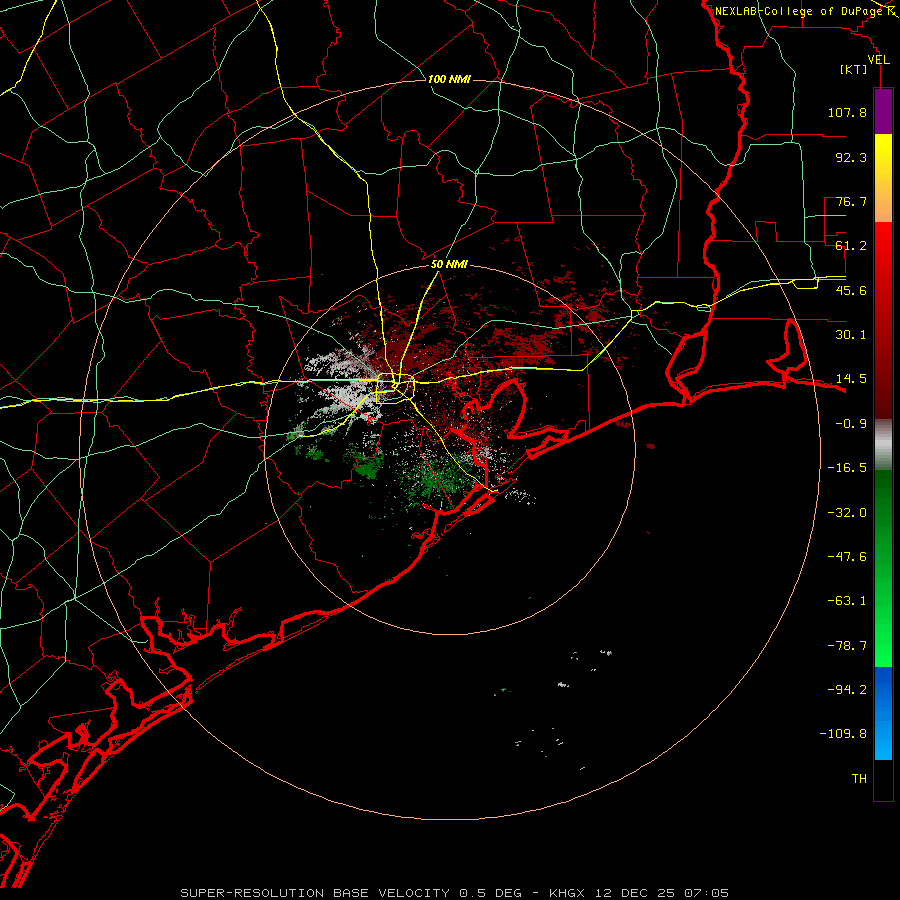Click the -94.2 value on velocity scale
The height and width of the screenshot is (900, 900).
pyautogui.click(x=847, y=690)
